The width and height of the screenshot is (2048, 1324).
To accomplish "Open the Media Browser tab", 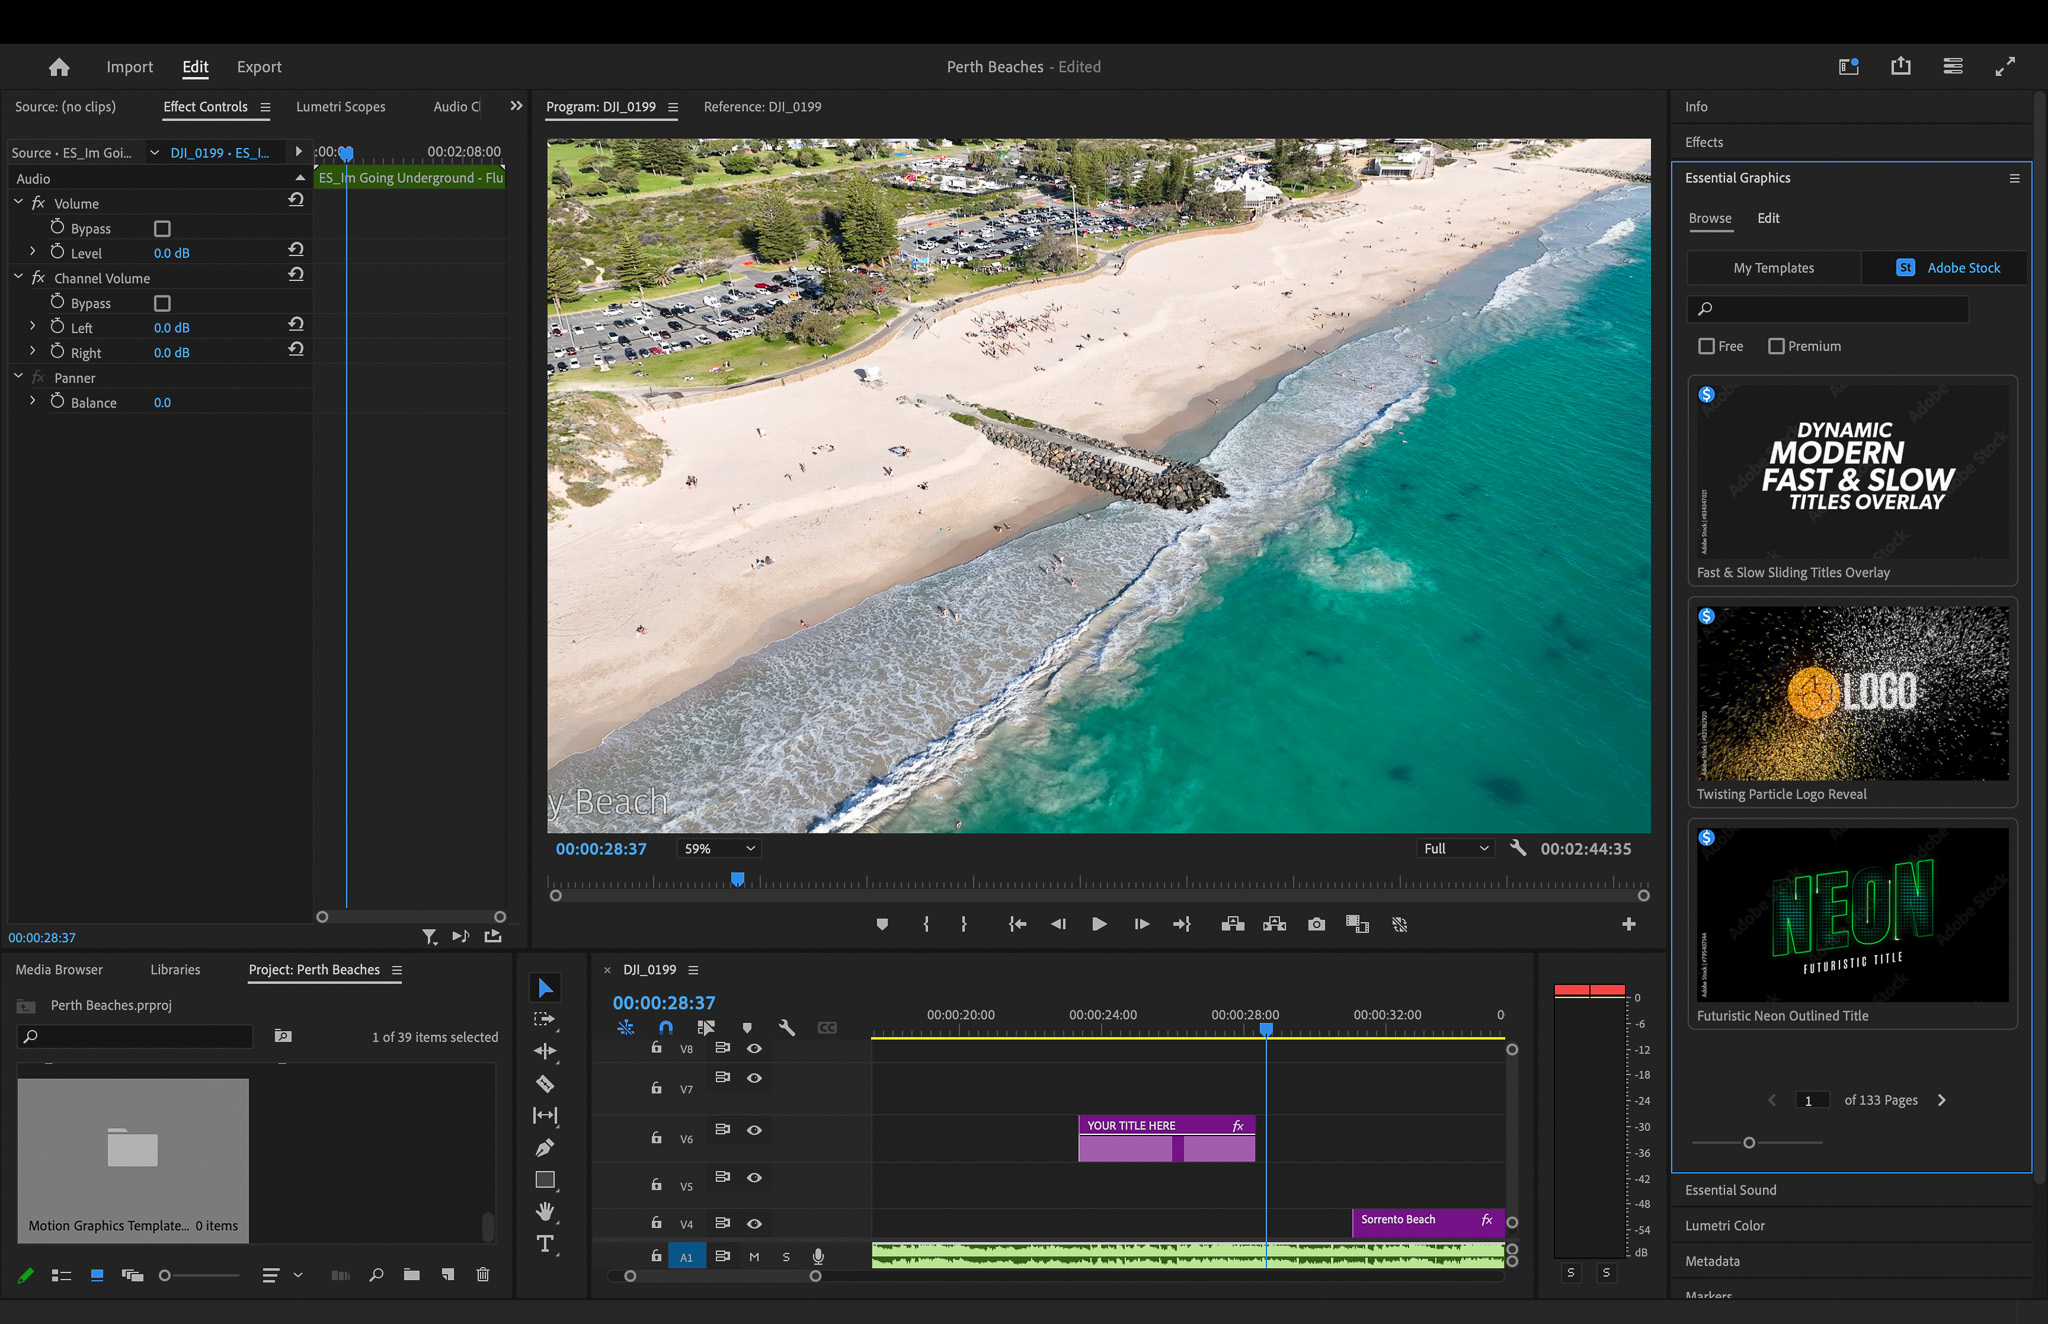I will click(59, 970).
